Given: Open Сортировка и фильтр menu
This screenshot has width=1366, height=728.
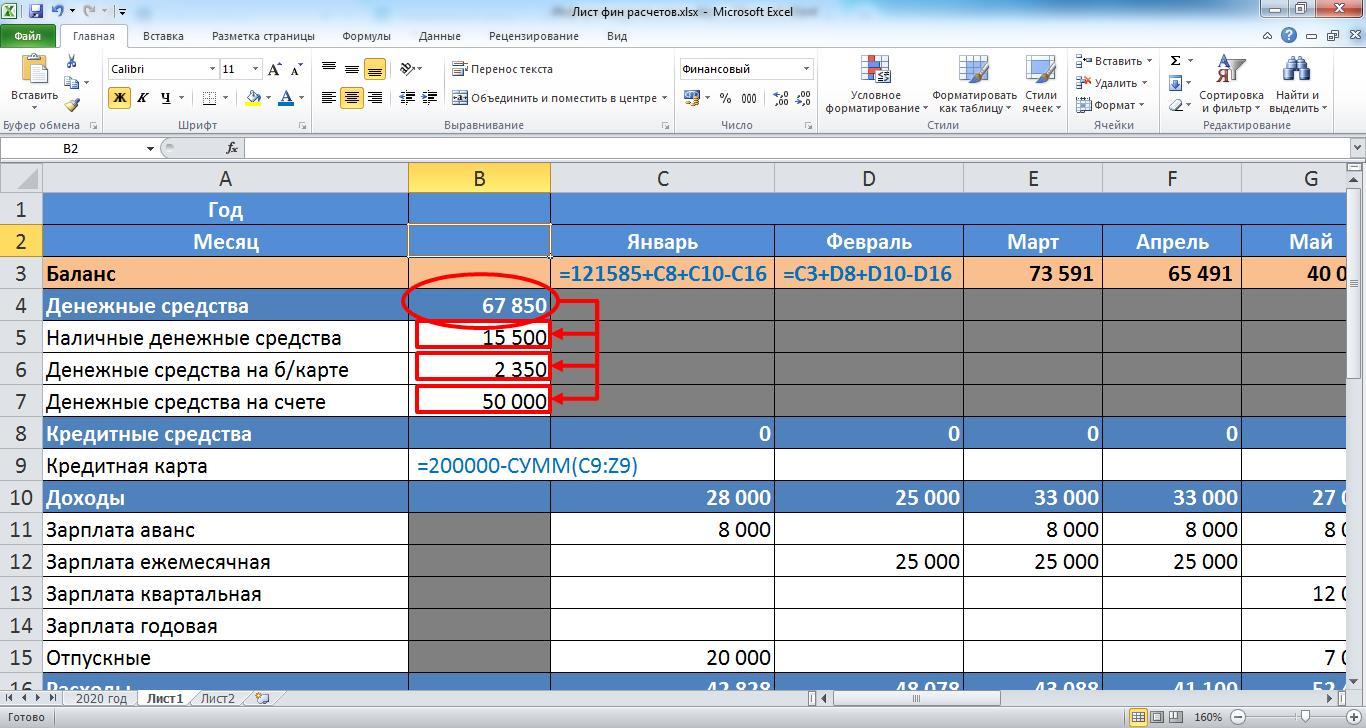Looking at the screenshot, I should [1232, 84].
